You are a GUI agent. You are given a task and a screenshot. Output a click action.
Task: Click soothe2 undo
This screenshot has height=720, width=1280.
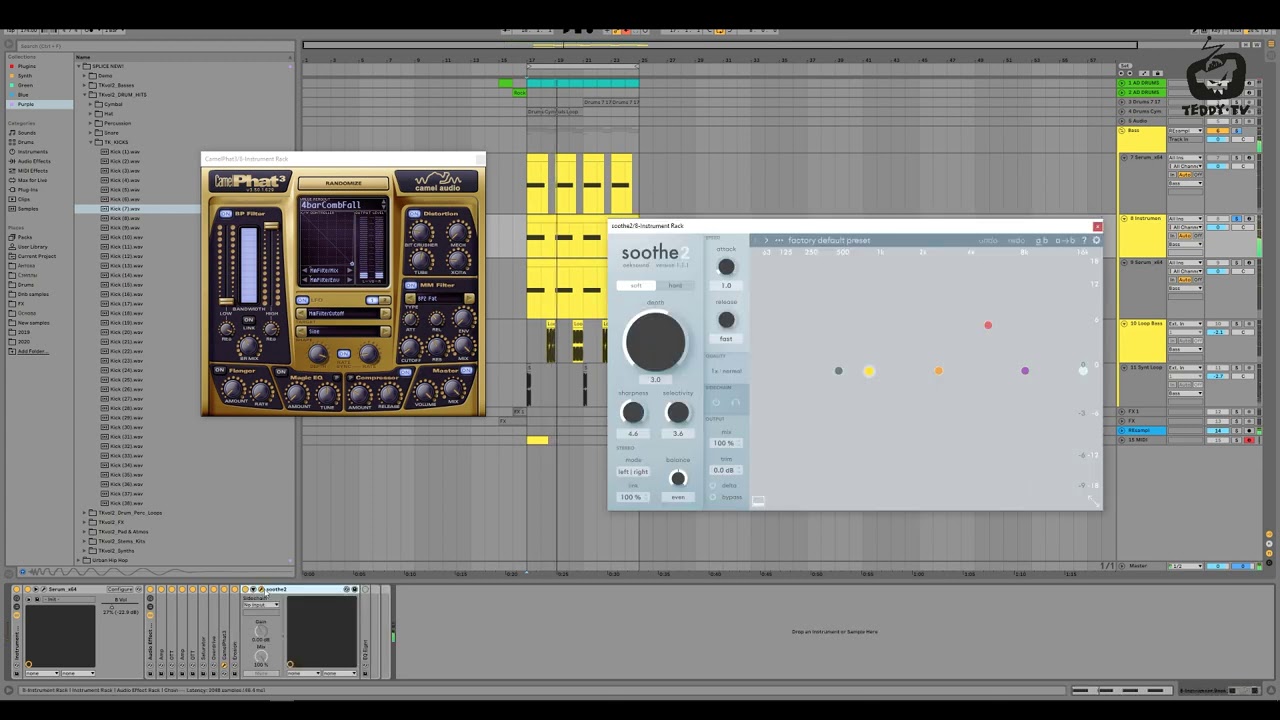click(x=988, y=241)
